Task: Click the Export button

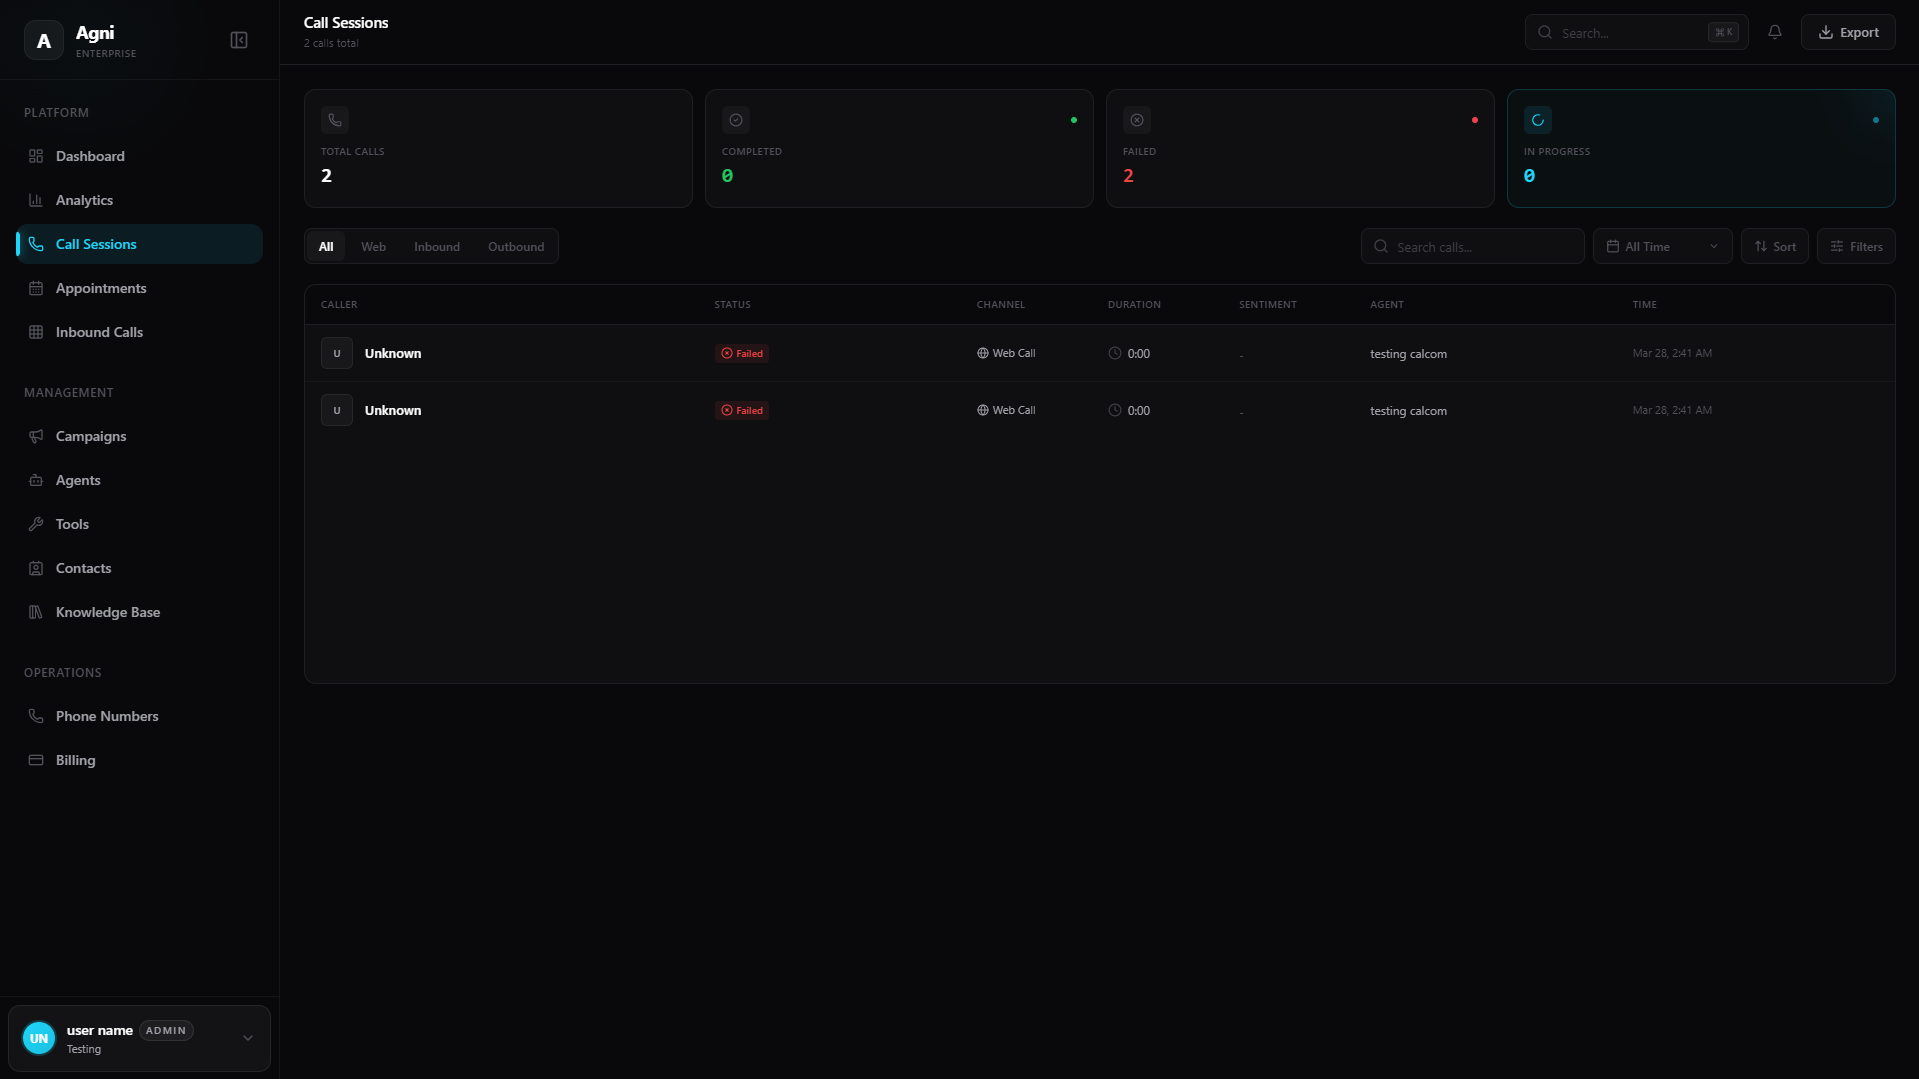Action: tap(1848, 32)
